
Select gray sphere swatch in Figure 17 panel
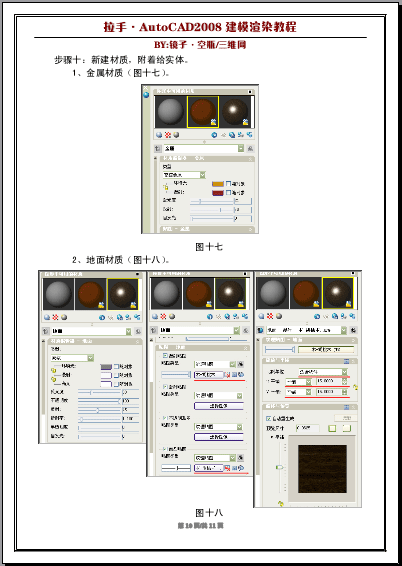click(x=171, y=112)
